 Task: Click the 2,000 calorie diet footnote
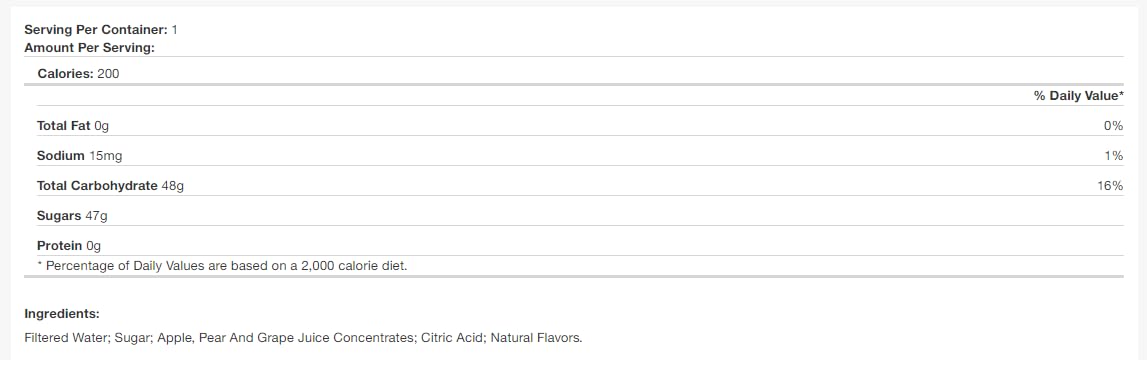pos(222,266)
